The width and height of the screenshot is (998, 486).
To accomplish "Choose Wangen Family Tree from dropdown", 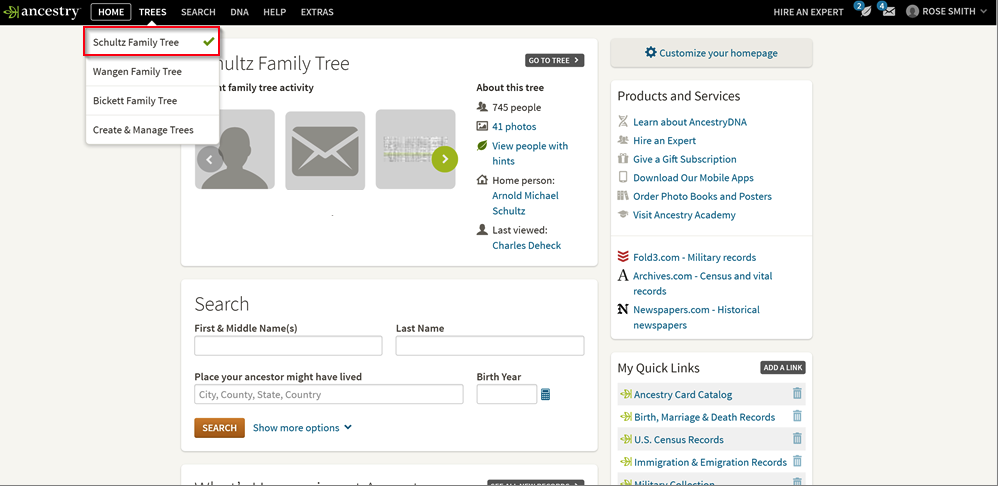I will [138, 72].
